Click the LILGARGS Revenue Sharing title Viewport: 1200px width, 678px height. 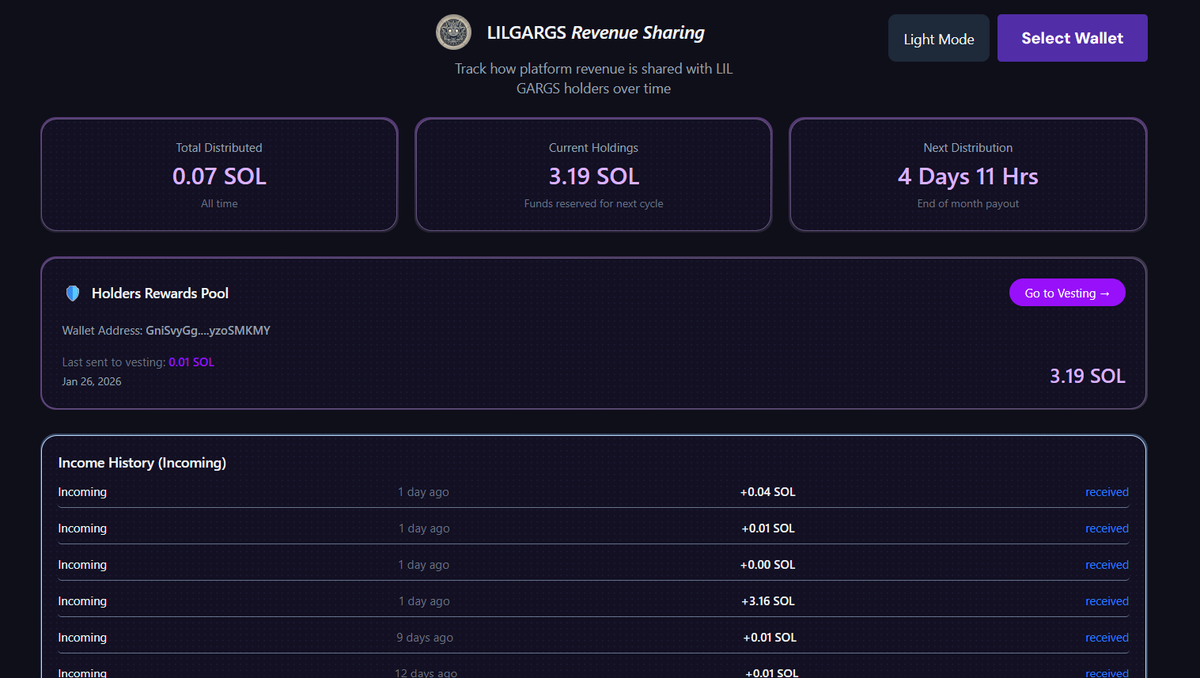pyautogui.click(x=595, y=32)
